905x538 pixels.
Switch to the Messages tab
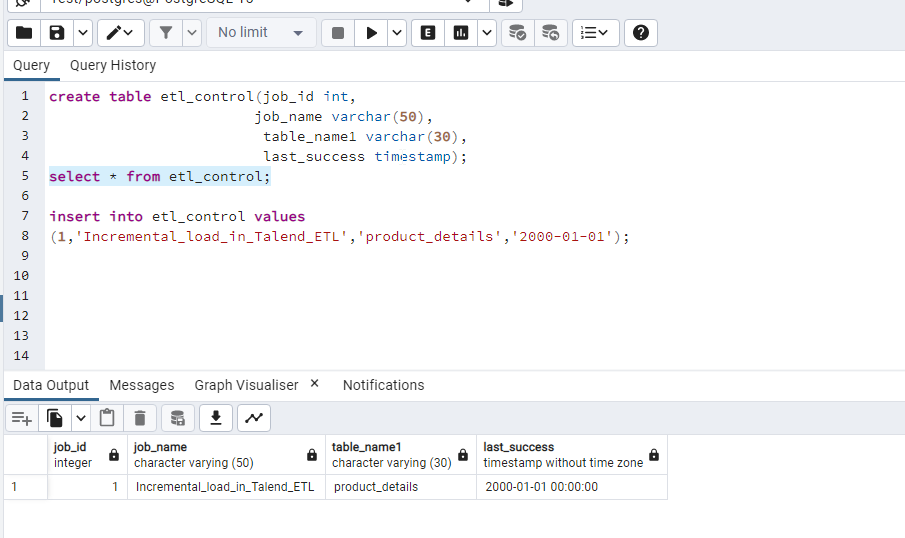pos(142,385)
